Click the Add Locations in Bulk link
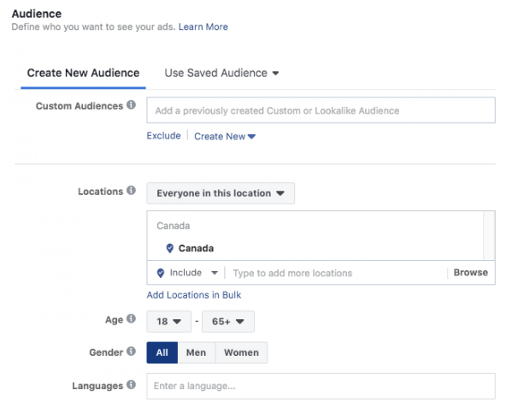Image resolution: width=506 pixels, height=408 pixels. 194,295
